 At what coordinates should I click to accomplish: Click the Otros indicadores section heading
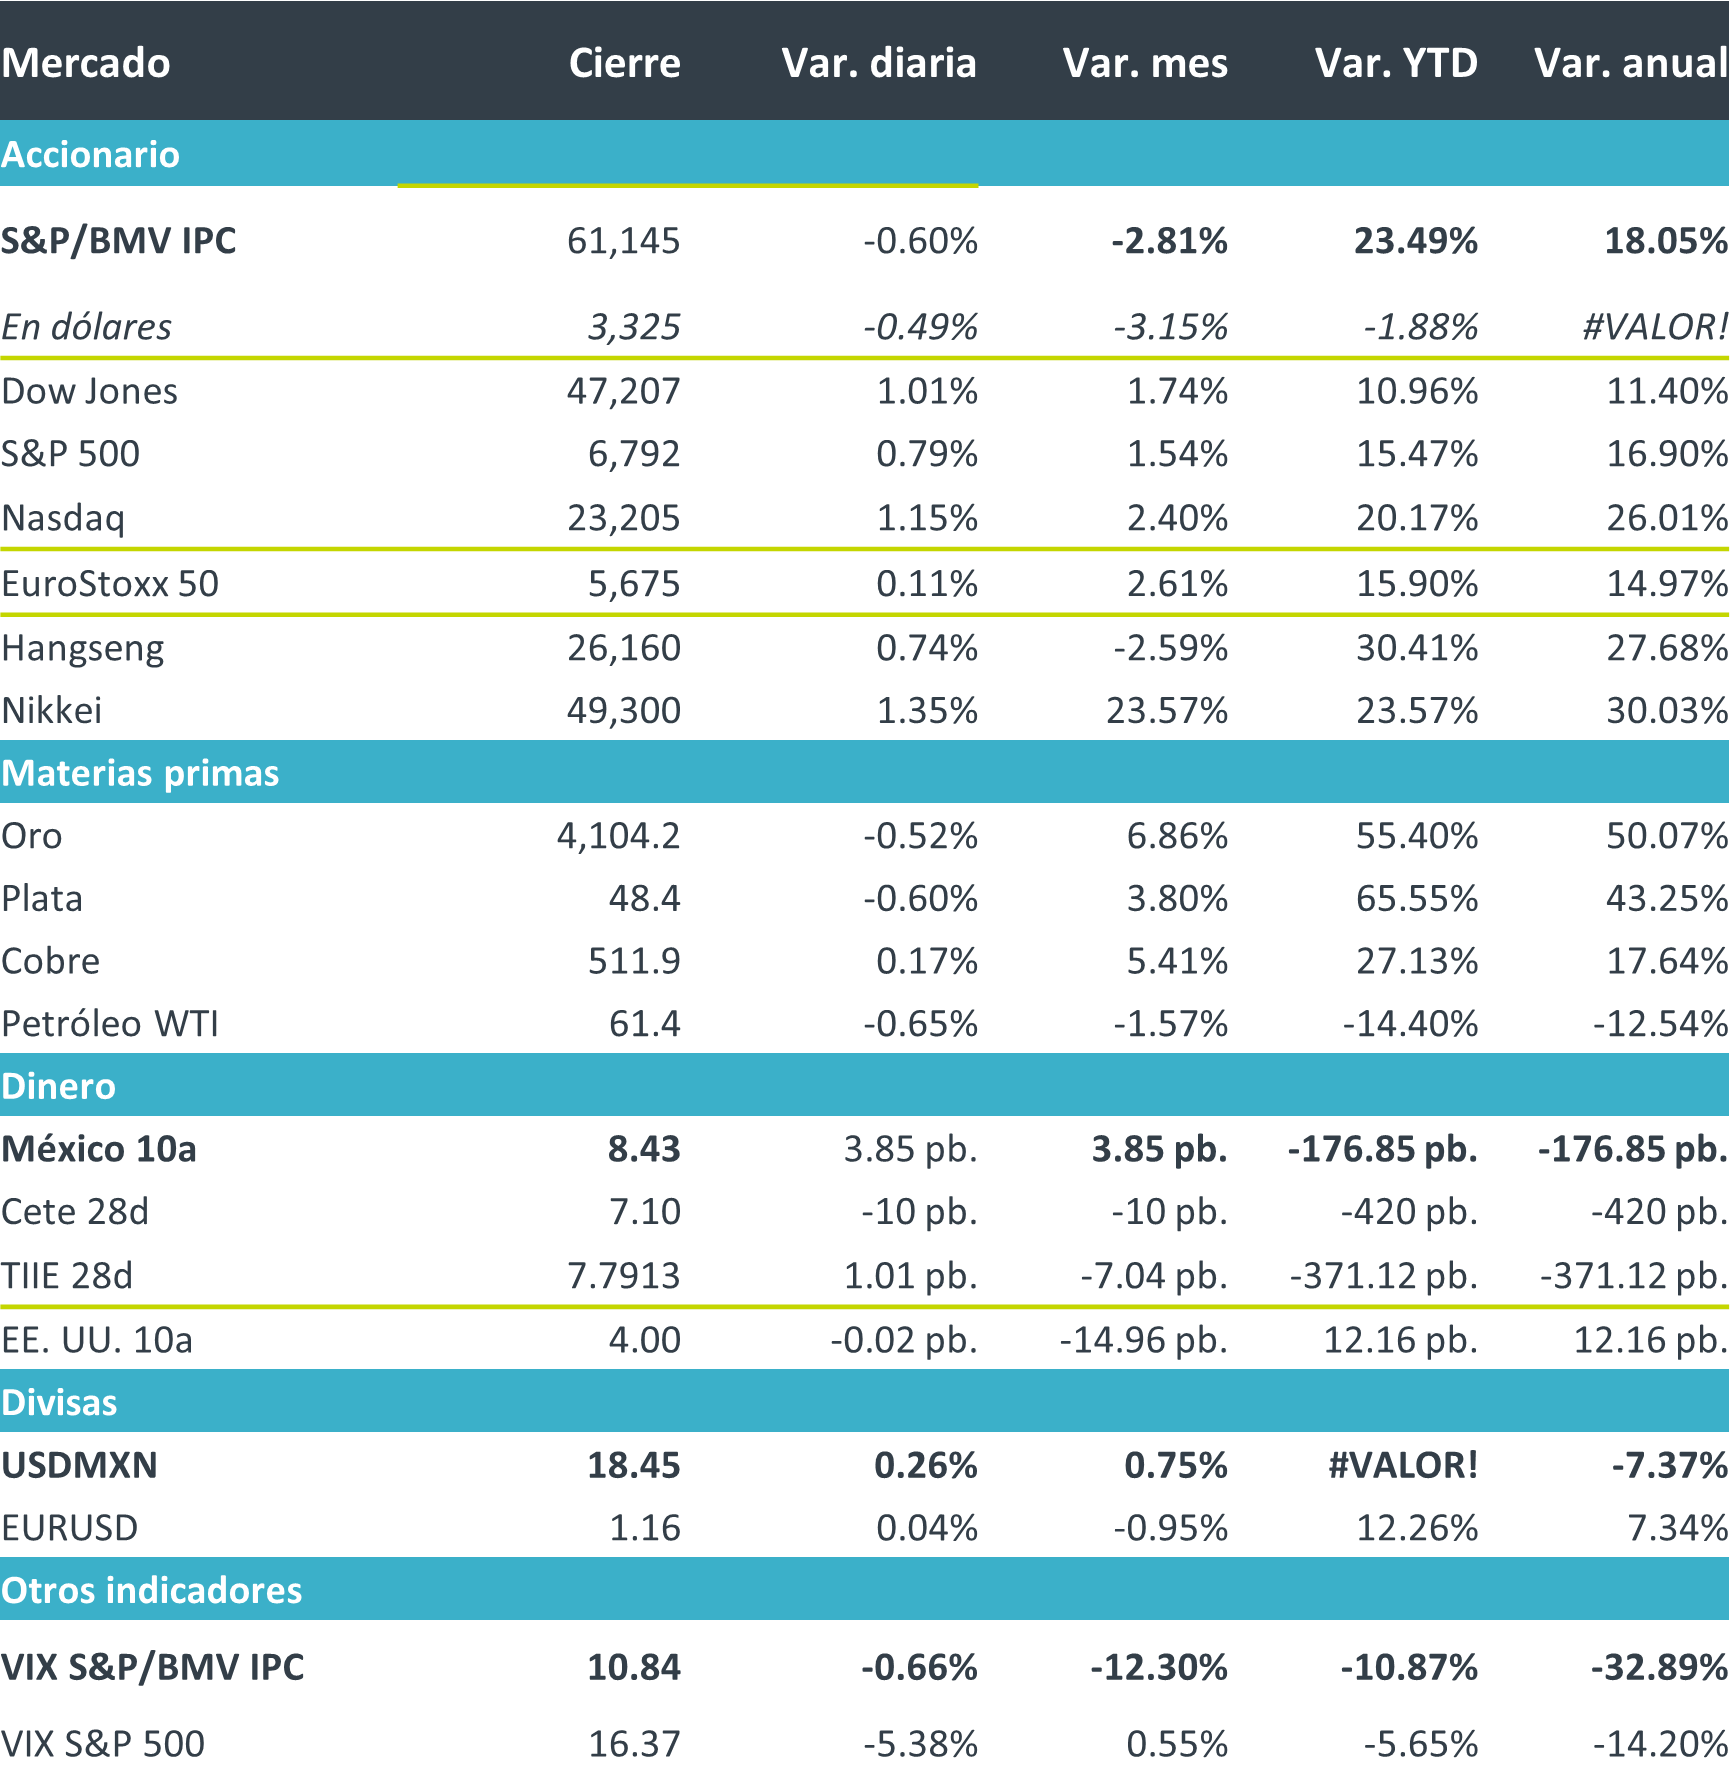(x=151, y=1590)
